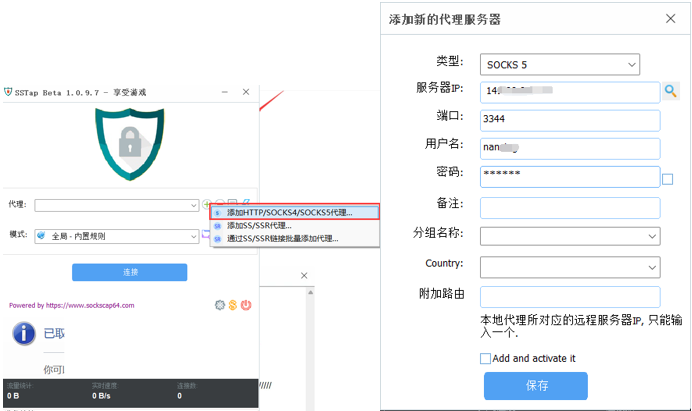Click the edit pencil icon beside proxy row

click(245, 204)
